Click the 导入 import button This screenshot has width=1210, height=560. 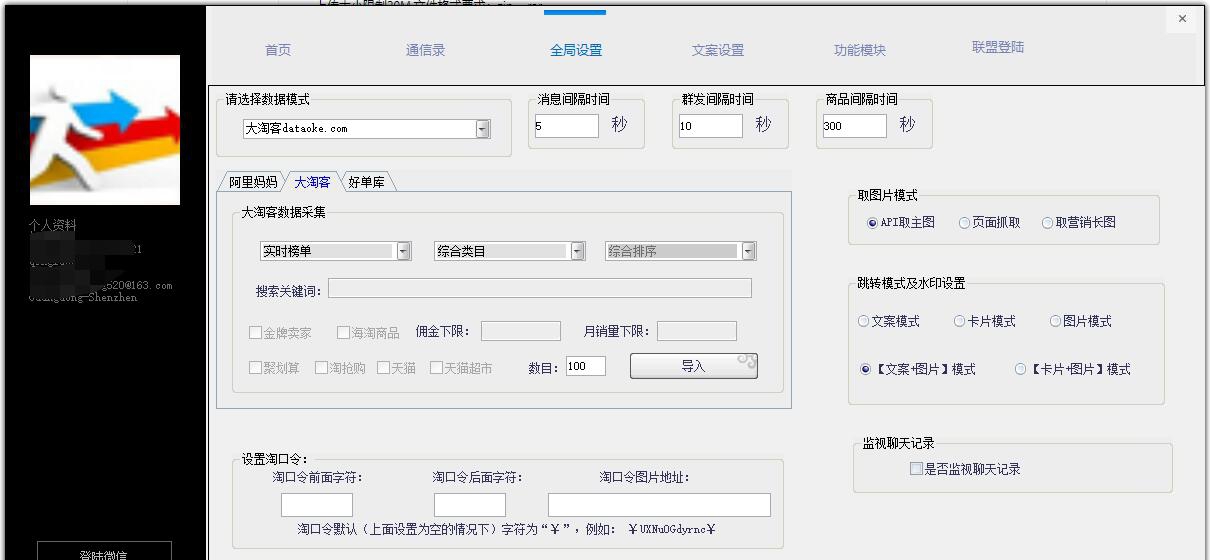click(693, 366)
